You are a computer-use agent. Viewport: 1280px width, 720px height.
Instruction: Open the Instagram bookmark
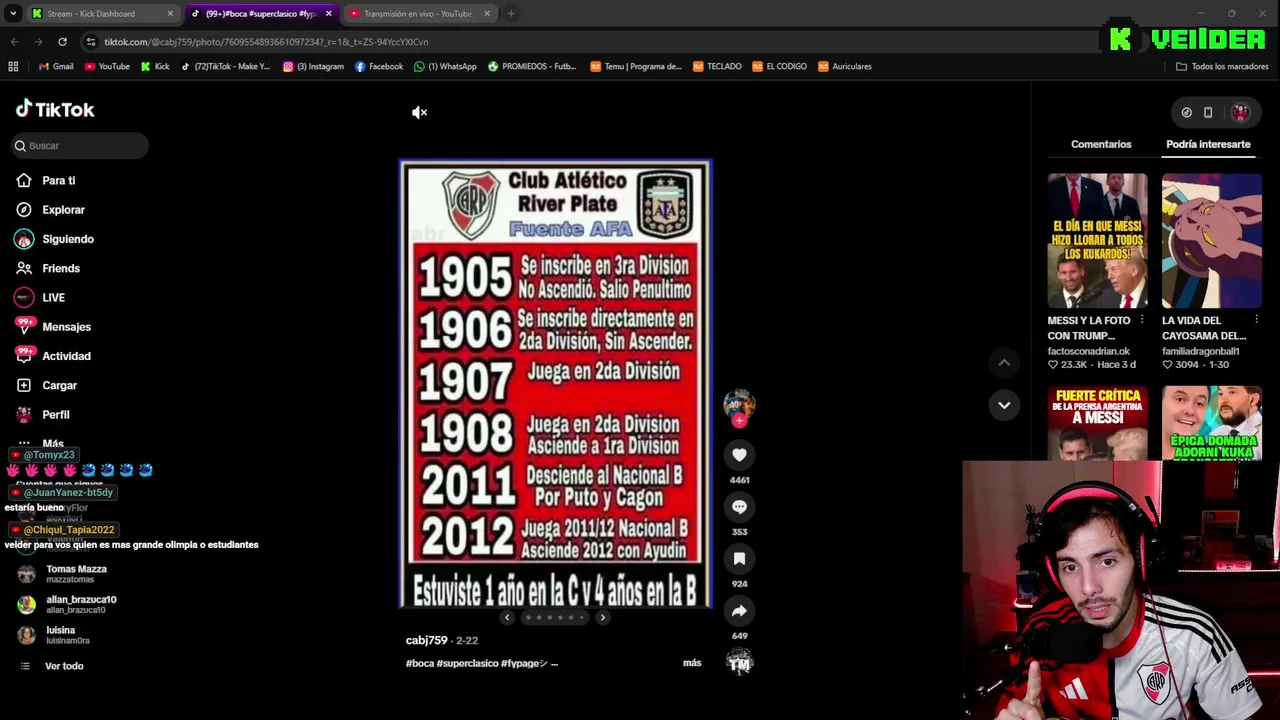(313, 67)
